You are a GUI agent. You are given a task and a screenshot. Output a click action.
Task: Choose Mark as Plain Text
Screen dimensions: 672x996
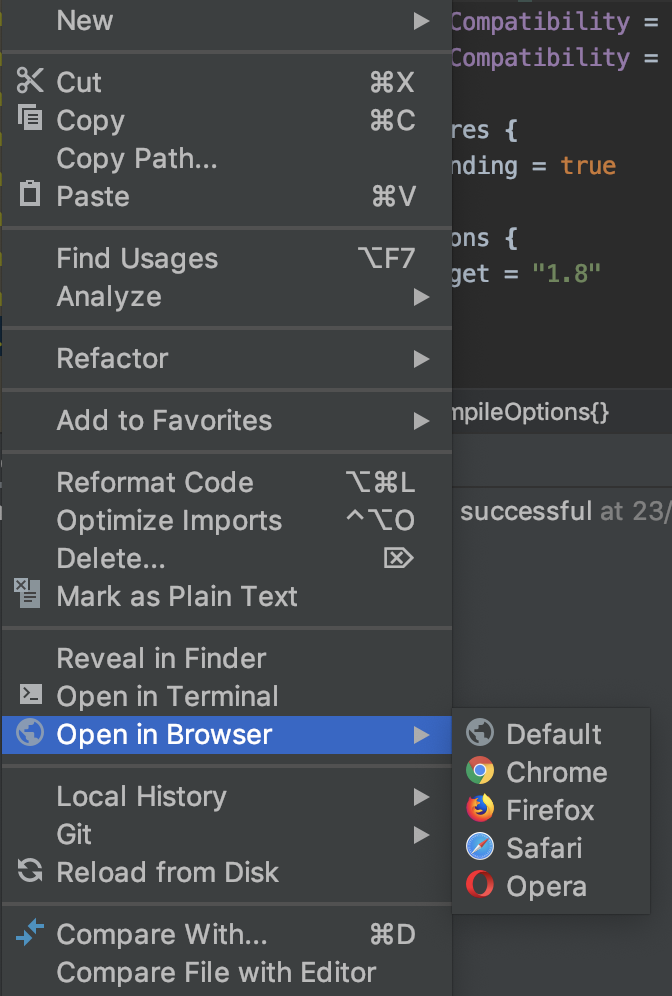coord(177,596)
